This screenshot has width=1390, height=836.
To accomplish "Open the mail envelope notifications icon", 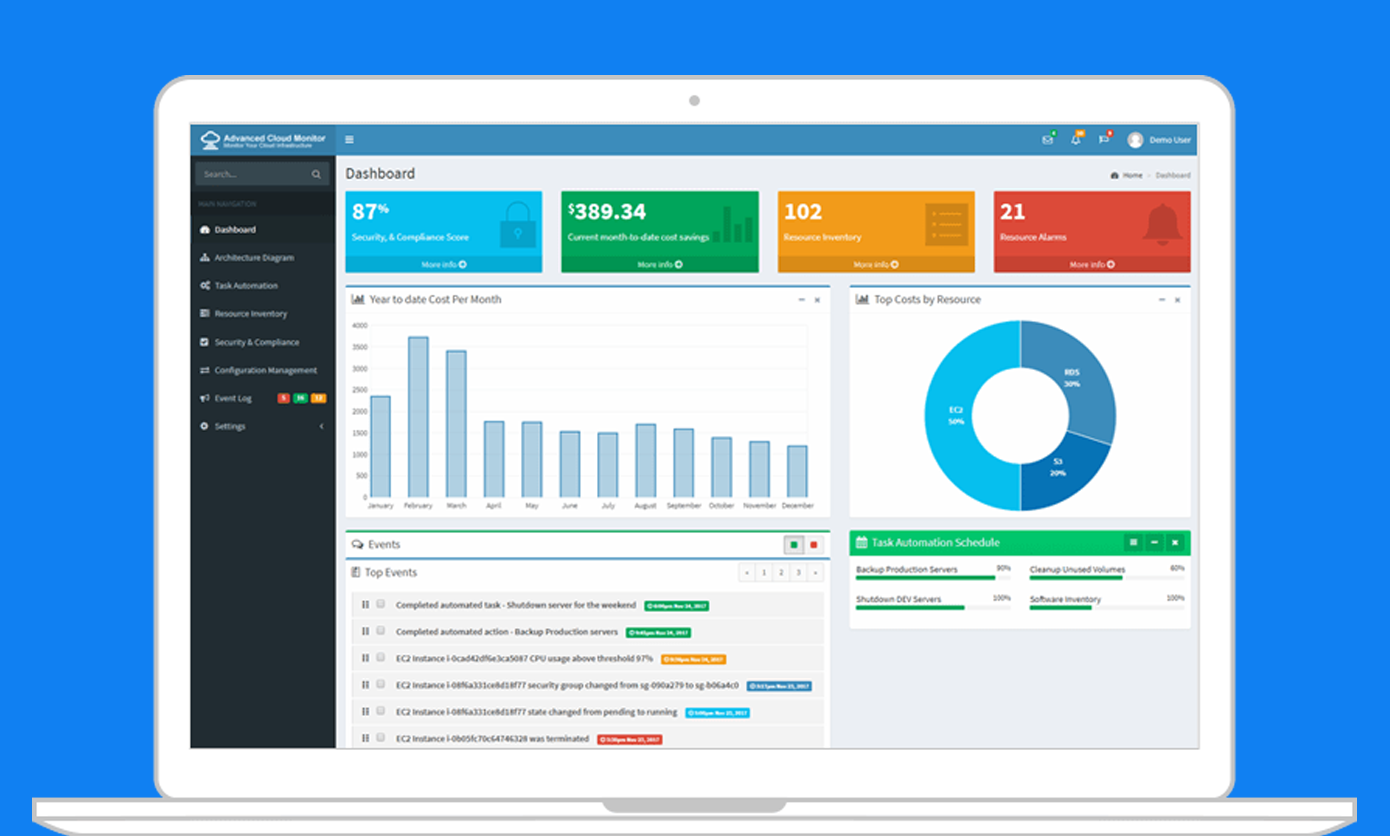I will point(1047,140).
